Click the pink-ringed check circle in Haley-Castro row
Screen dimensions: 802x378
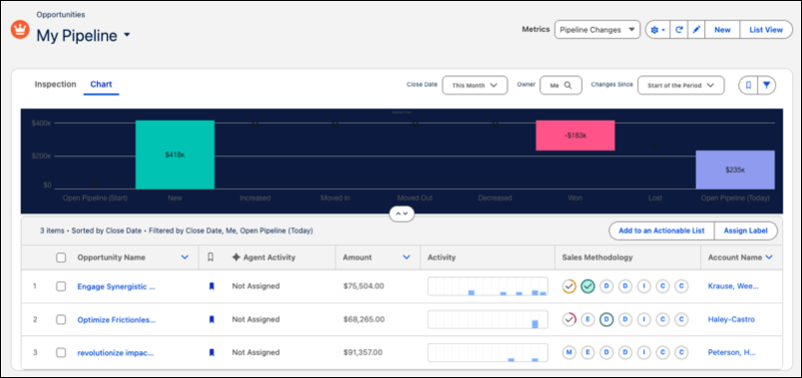pyautogui.click(x=569, y=319)
